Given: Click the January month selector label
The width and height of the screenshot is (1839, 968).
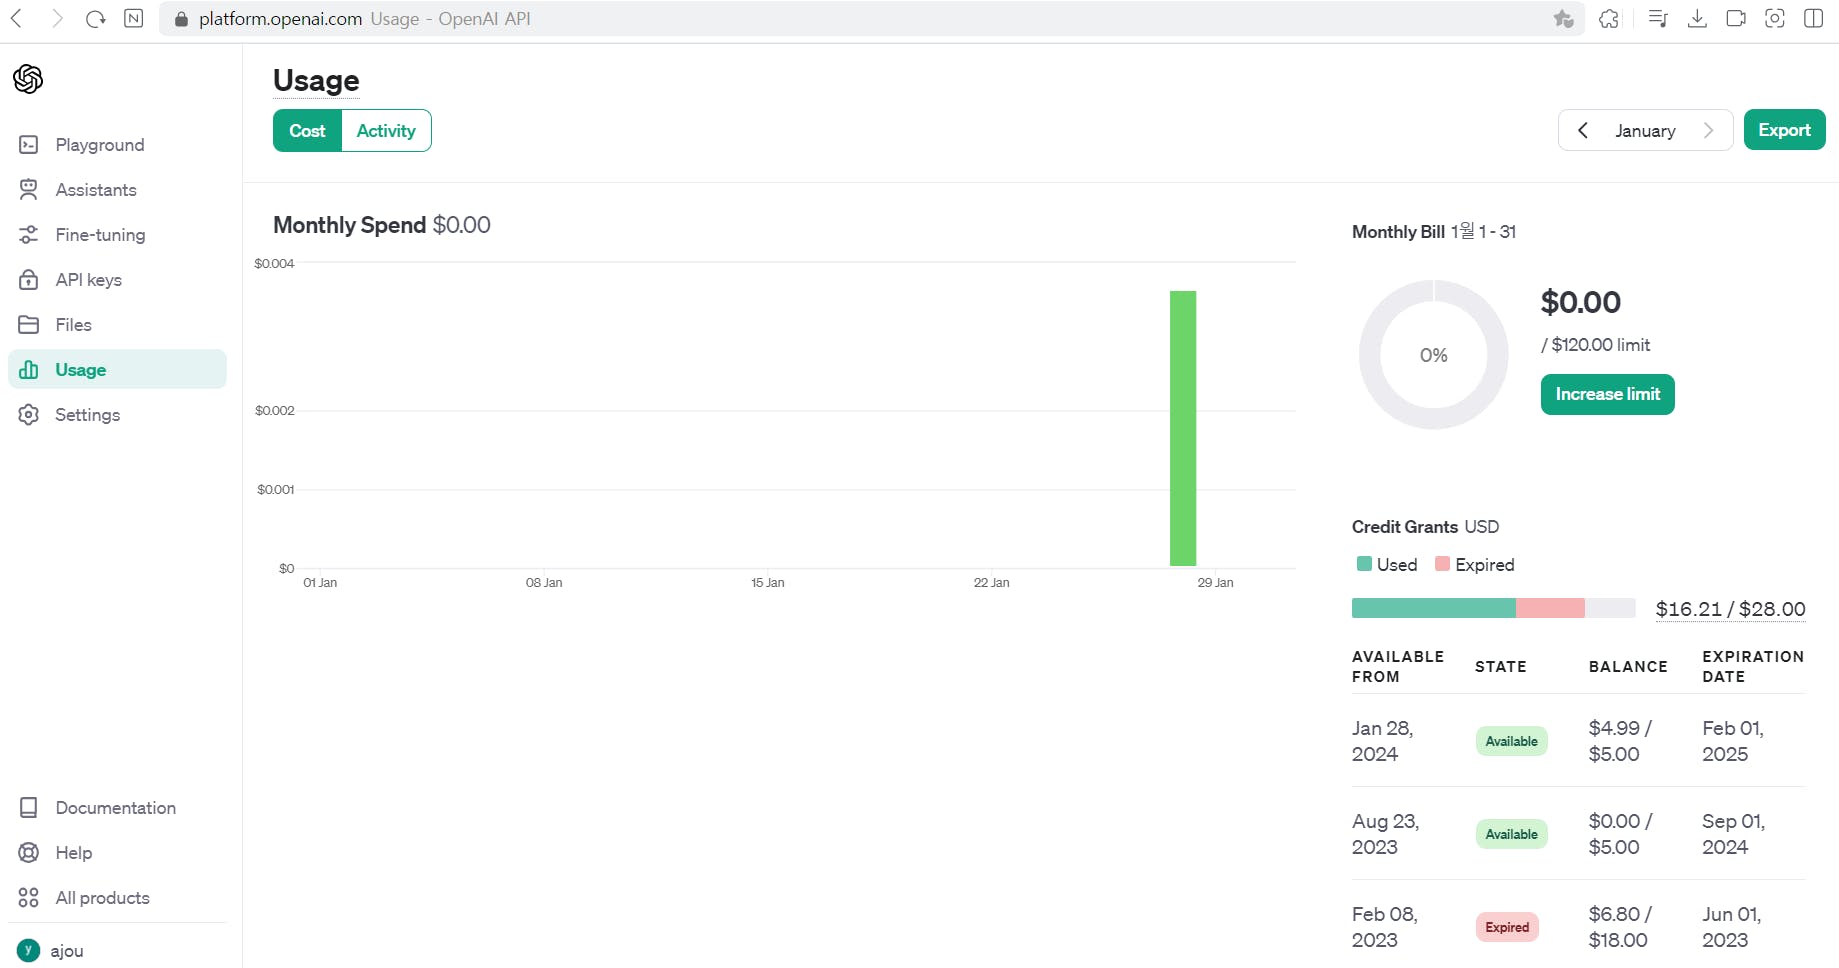Looking at the screenshot, I should (1645, 131).
